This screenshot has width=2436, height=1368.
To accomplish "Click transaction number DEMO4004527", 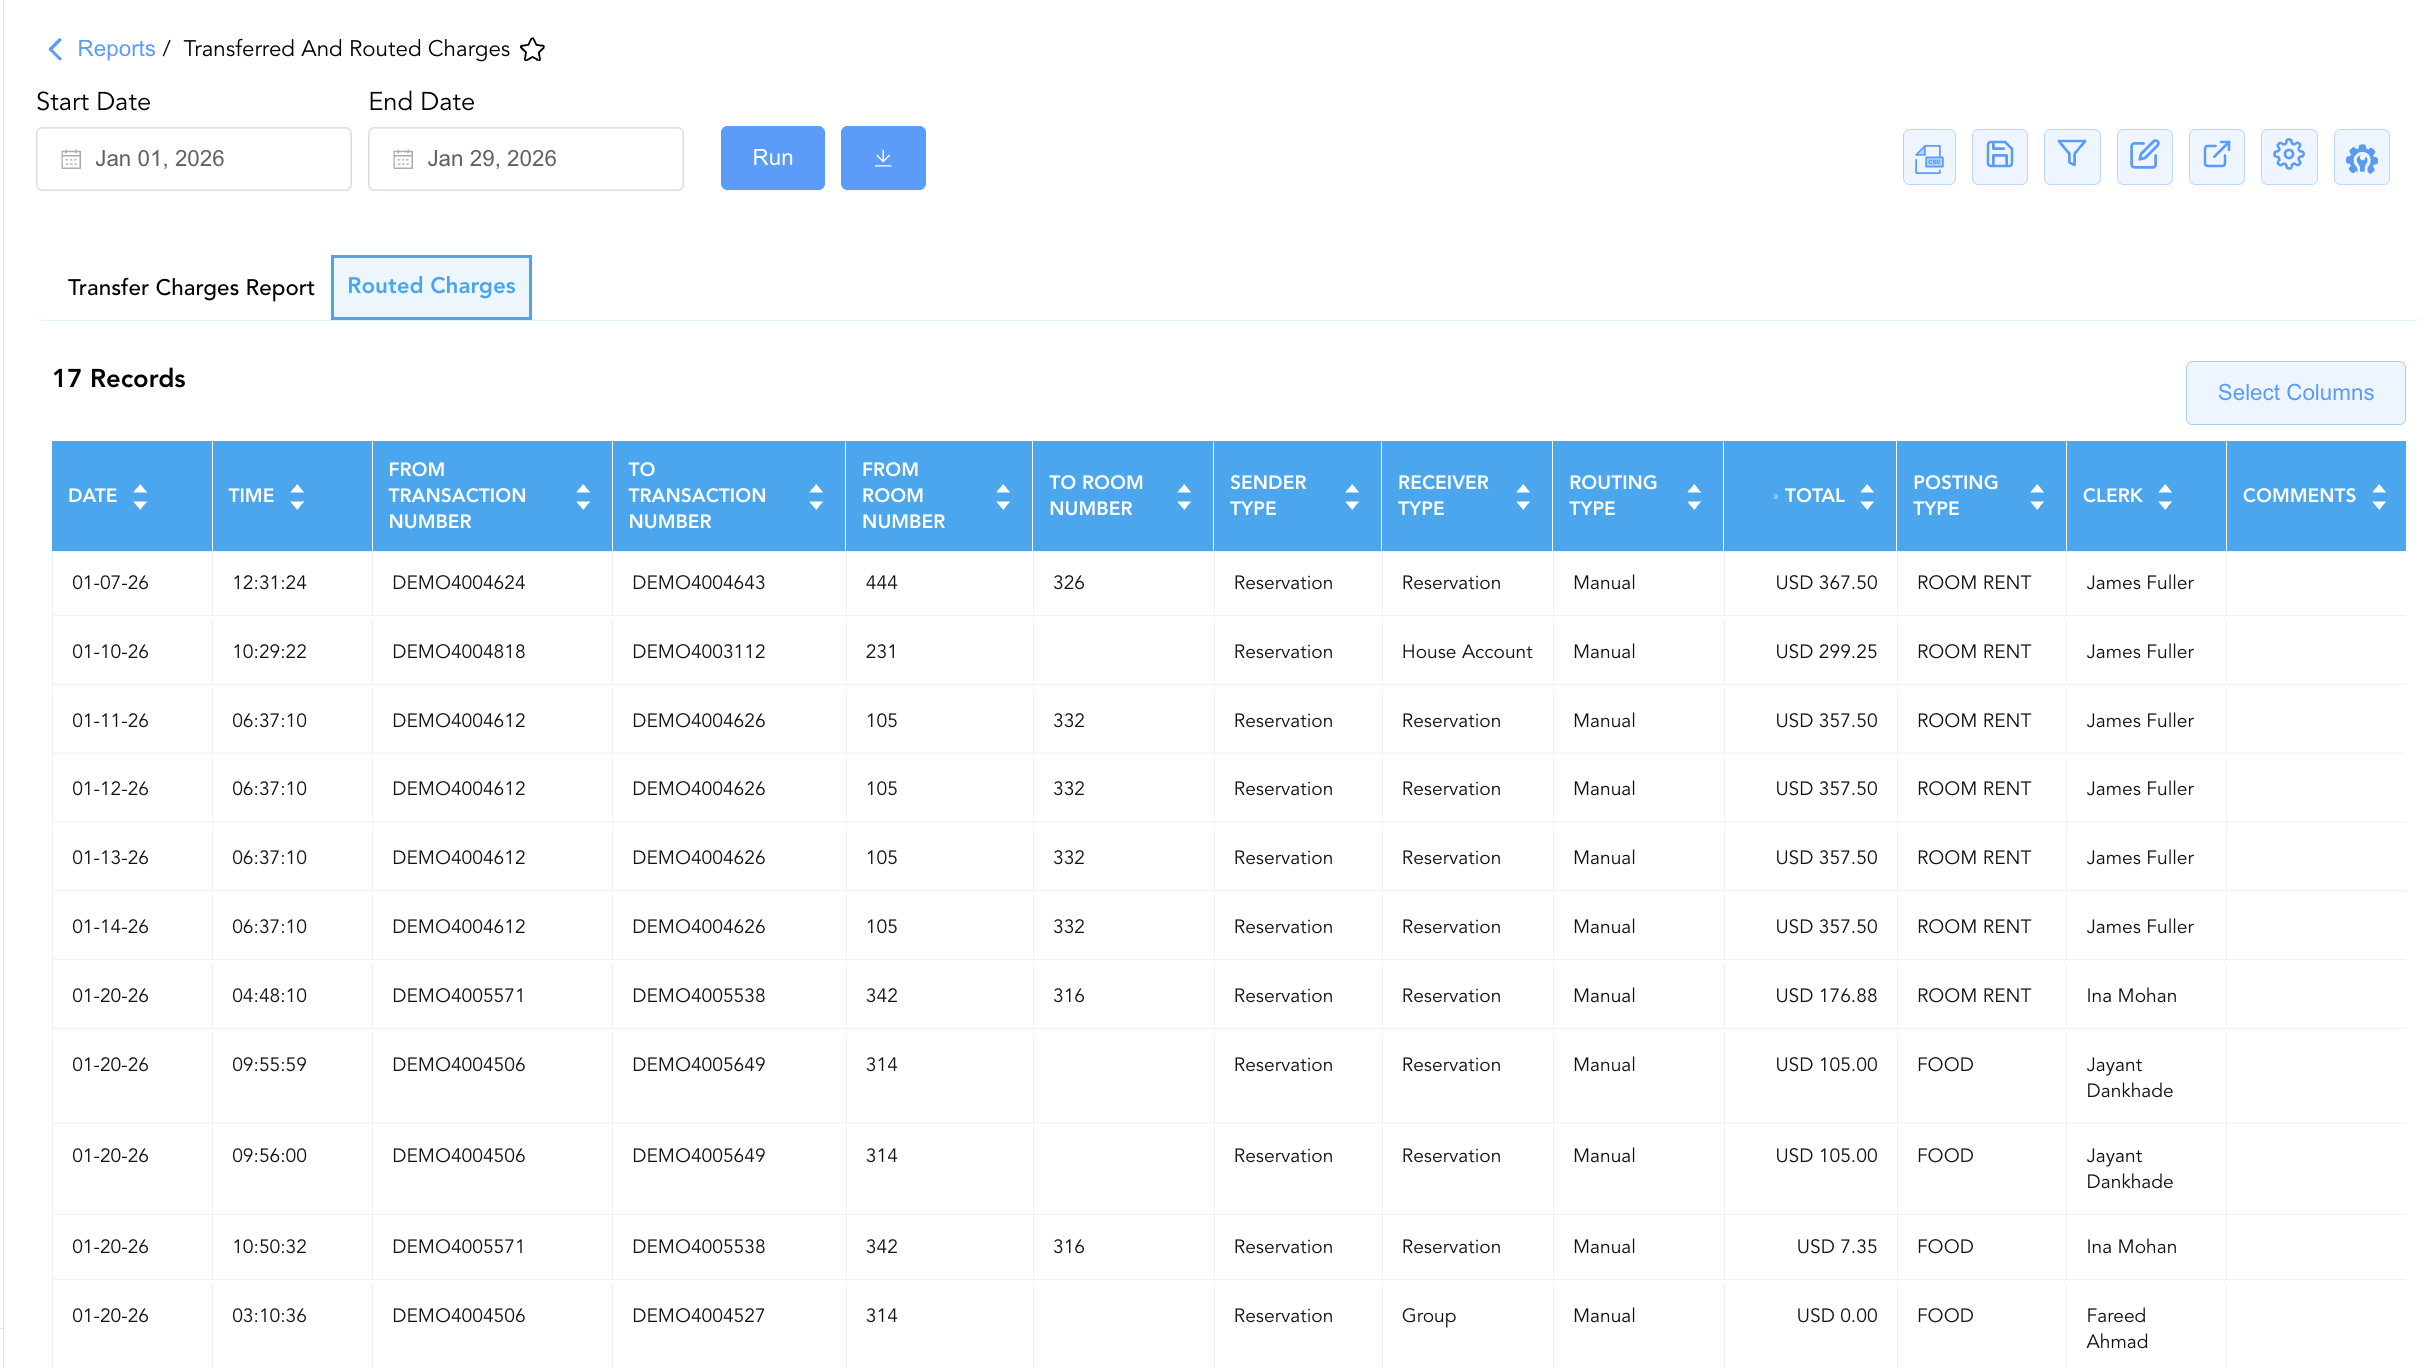I will pos(698,1316).
